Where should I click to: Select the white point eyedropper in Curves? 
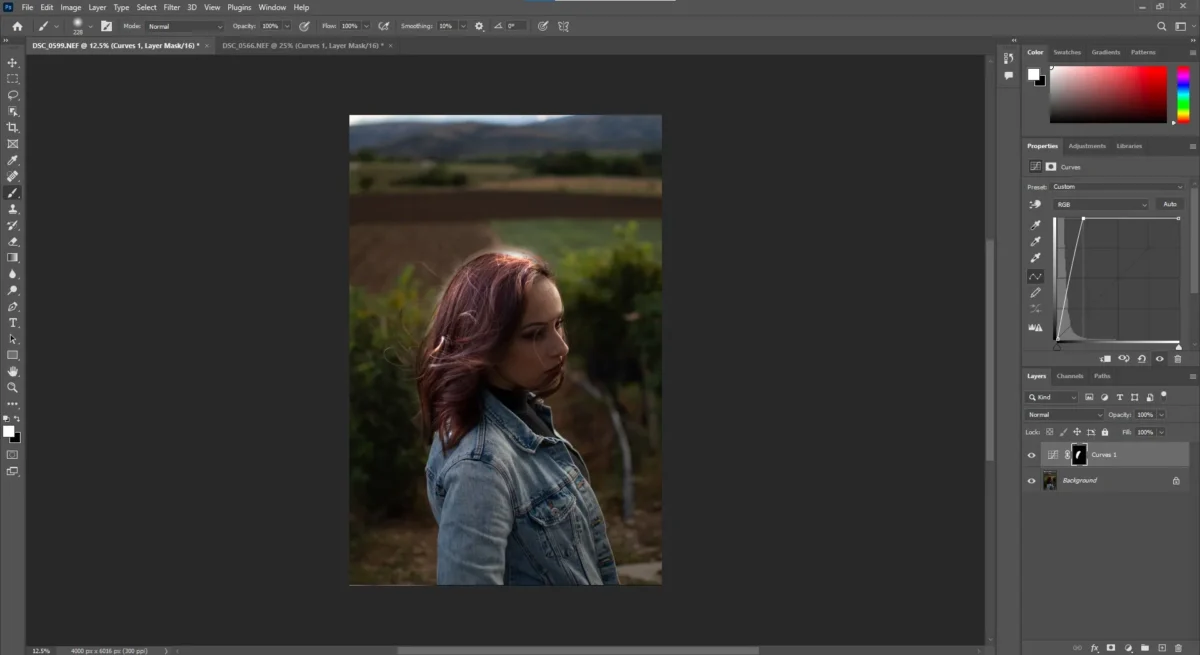click(x=1036, y=259)
